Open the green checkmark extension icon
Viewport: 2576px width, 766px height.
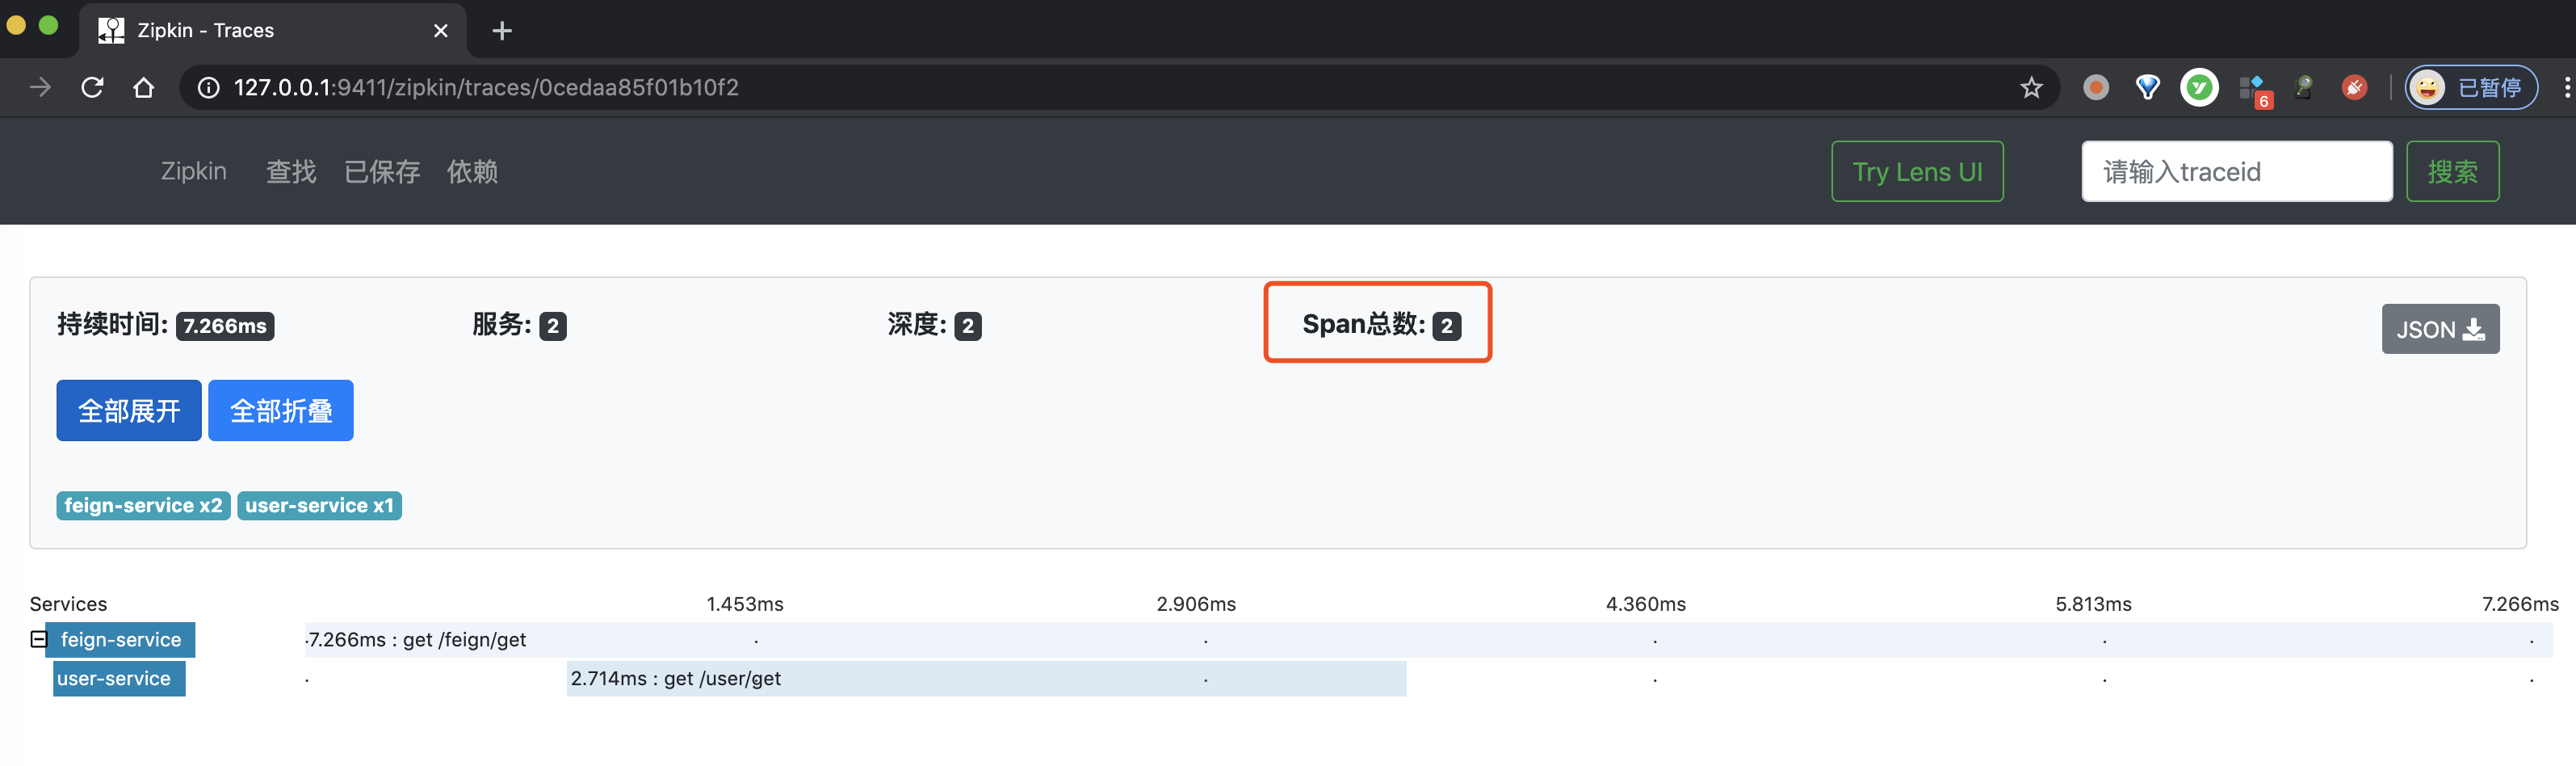[x=2198, y=88]
